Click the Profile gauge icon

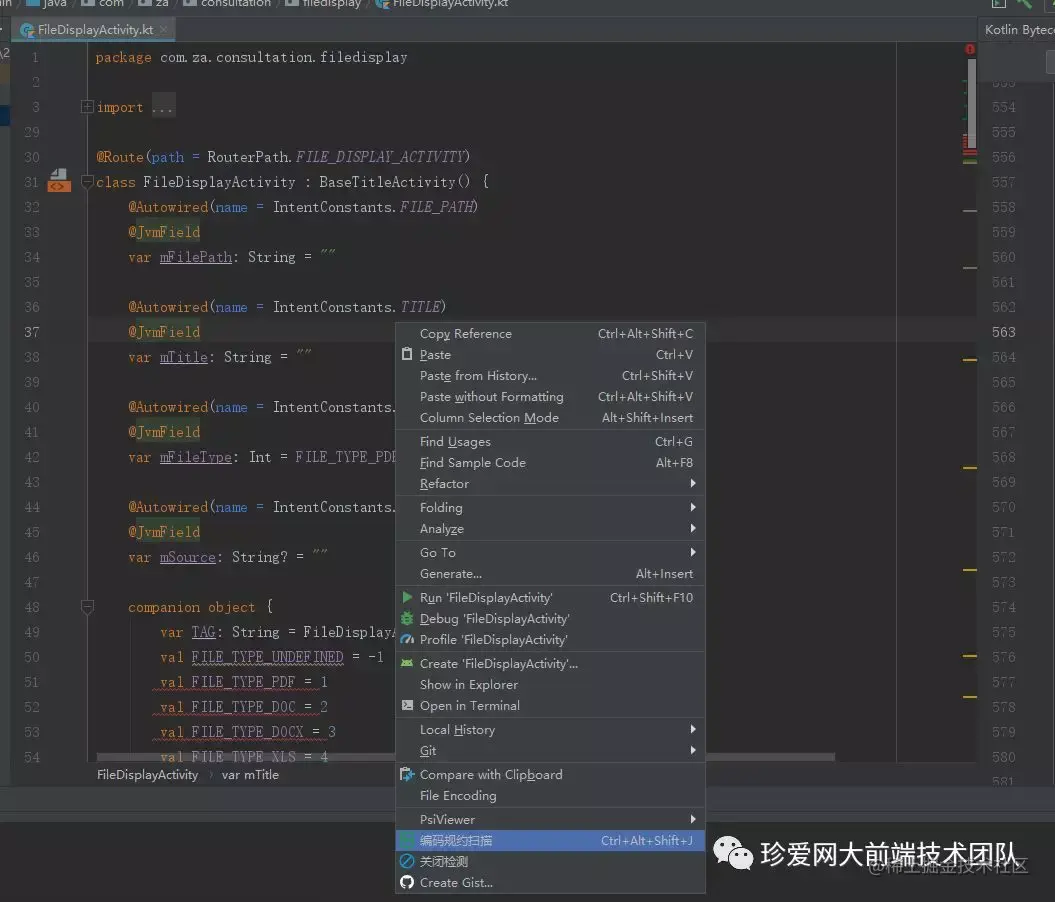click(406, 639)
